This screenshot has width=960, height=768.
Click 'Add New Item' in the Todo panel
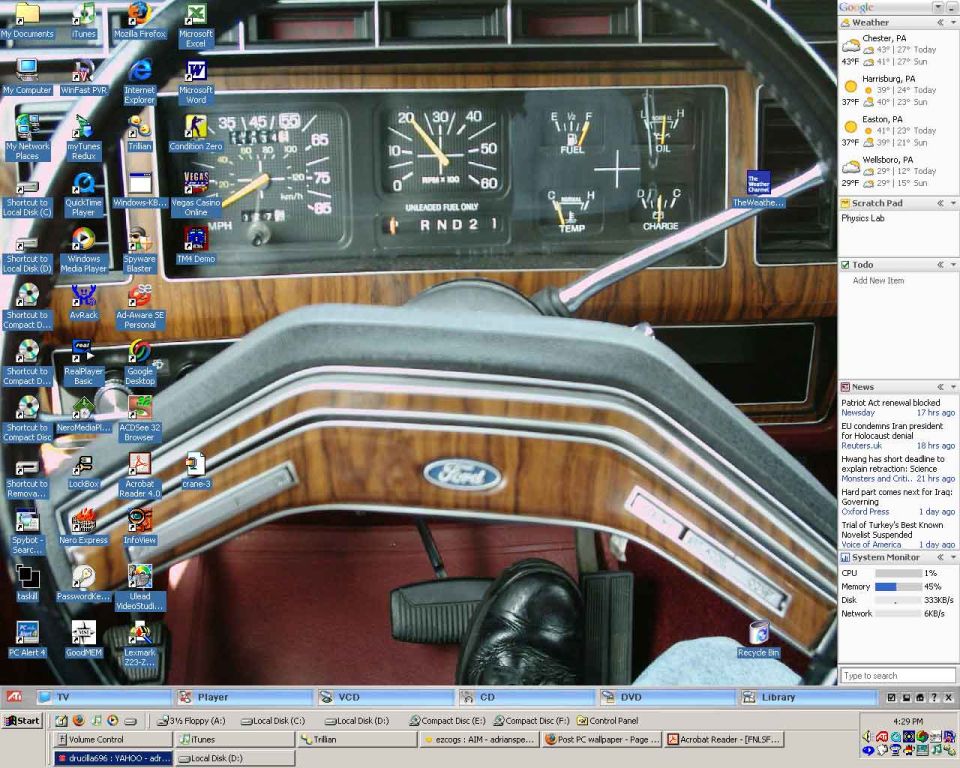878,280
